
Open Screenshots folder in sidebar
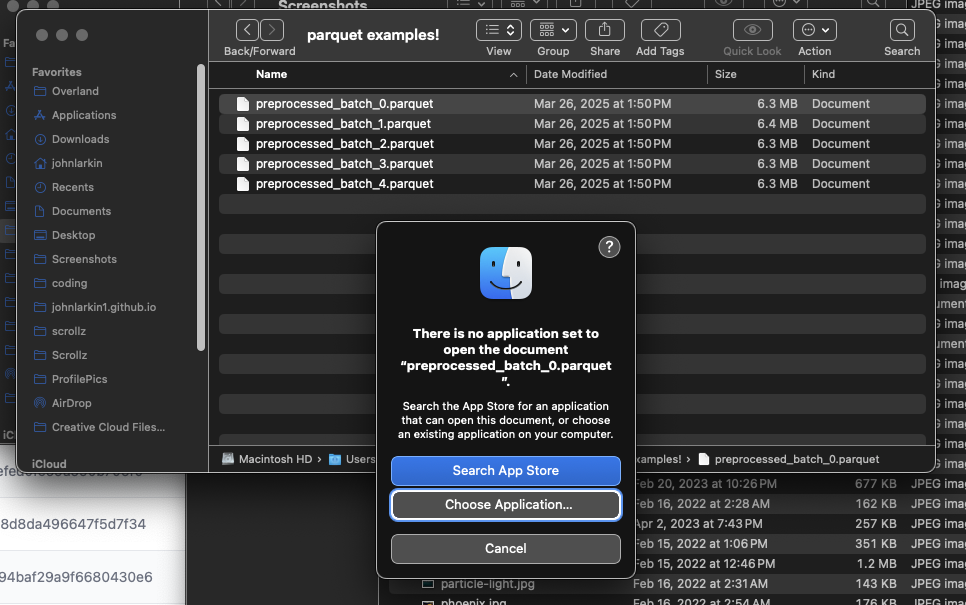(84, 259)
